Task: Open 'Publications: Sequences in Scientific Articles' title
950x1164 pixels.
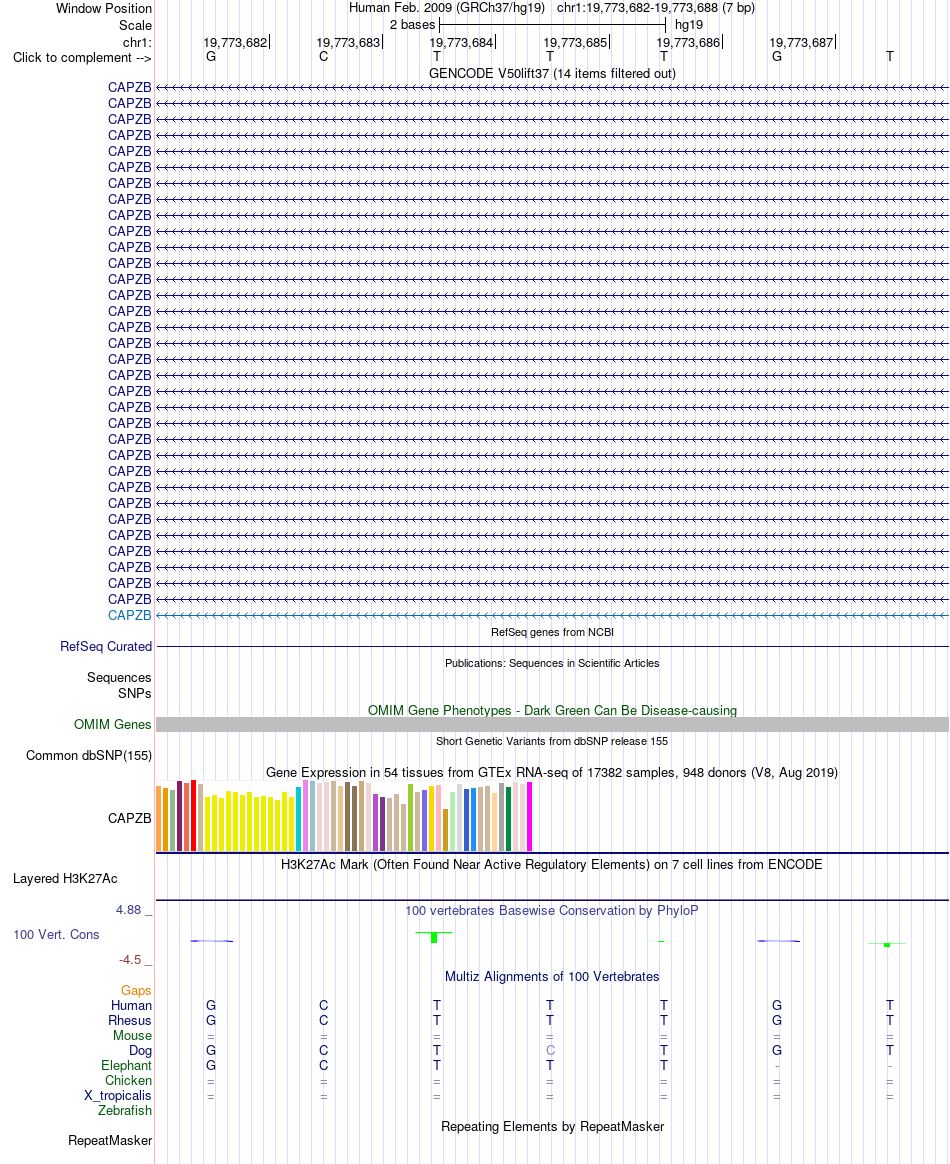Action: coord(552,664)
